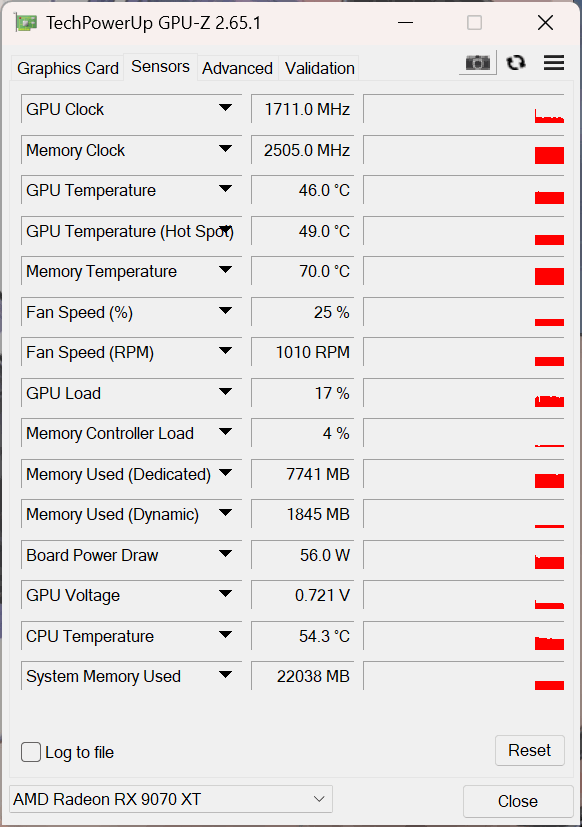Click the refresh sensors icon
This screenshot has height=827, width=582.
click(516, 63)
